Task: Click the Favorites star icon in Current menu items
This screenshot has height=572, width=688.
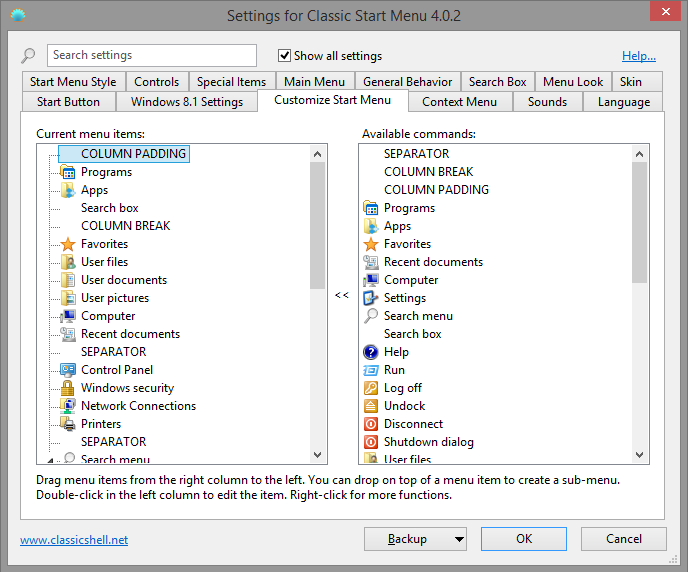Action: click(x=68, y=244)
